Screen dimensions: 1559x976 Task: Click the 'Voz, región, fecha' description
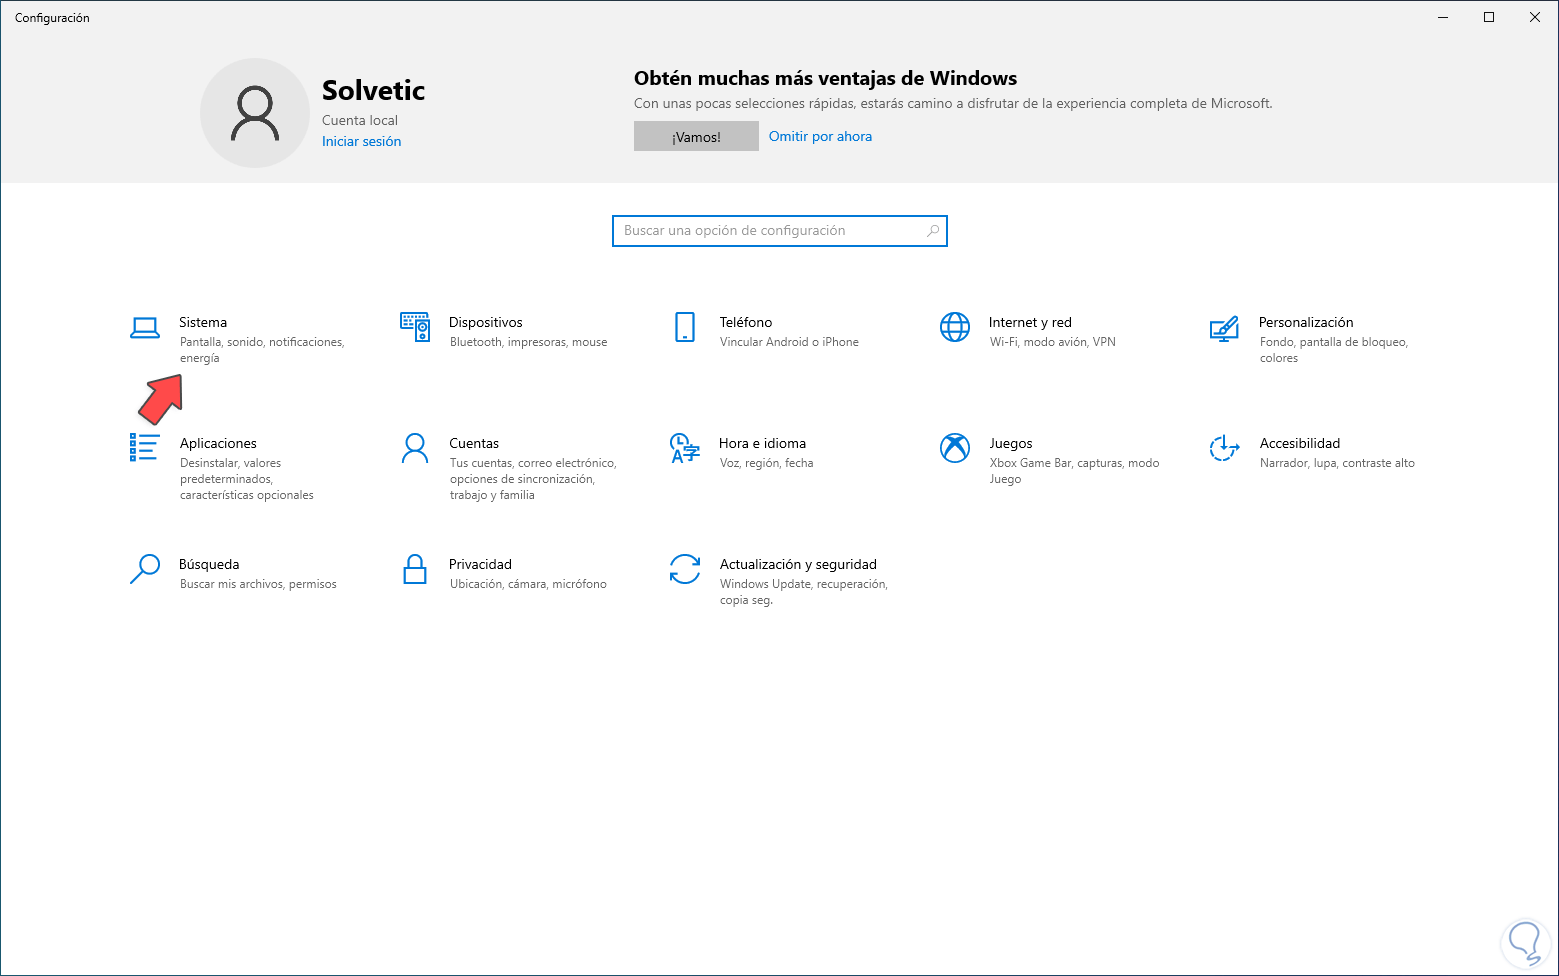pos(767,463)
